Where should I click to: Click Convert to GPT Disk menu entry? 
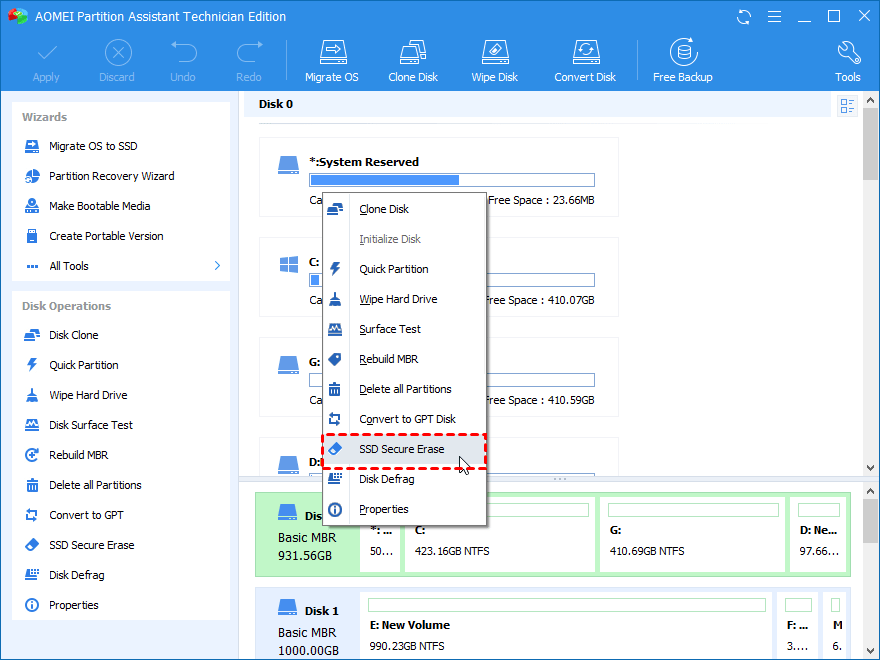(x=404, y=419)
